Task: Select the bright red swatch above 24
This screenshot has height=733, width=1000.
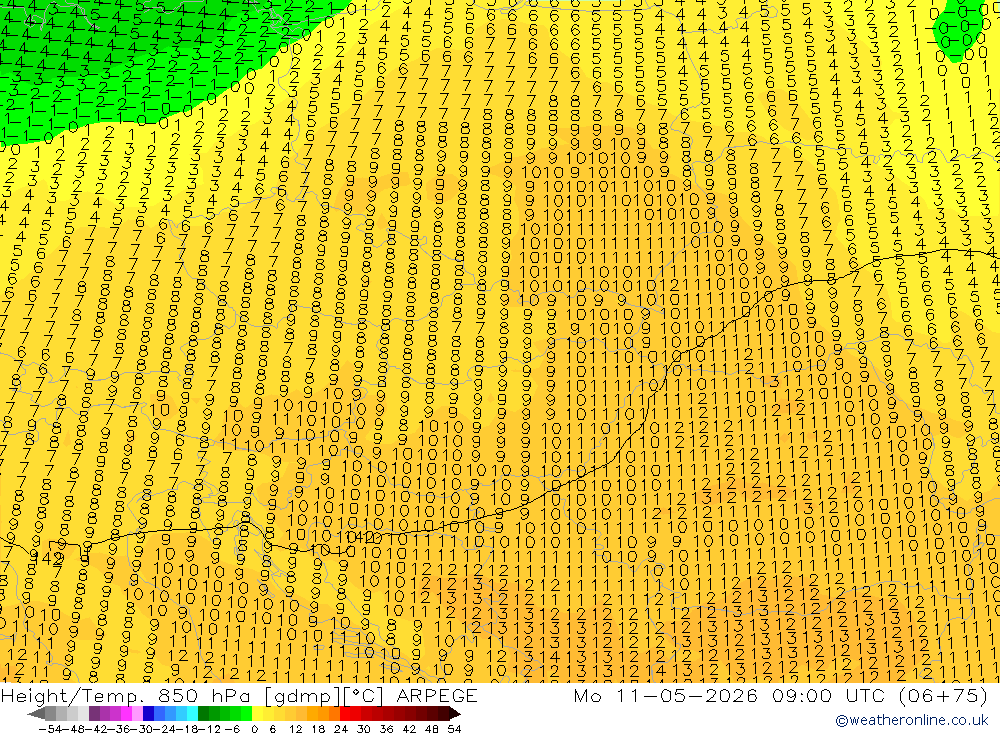Action: pyautogui.click(x=343, y=713)
